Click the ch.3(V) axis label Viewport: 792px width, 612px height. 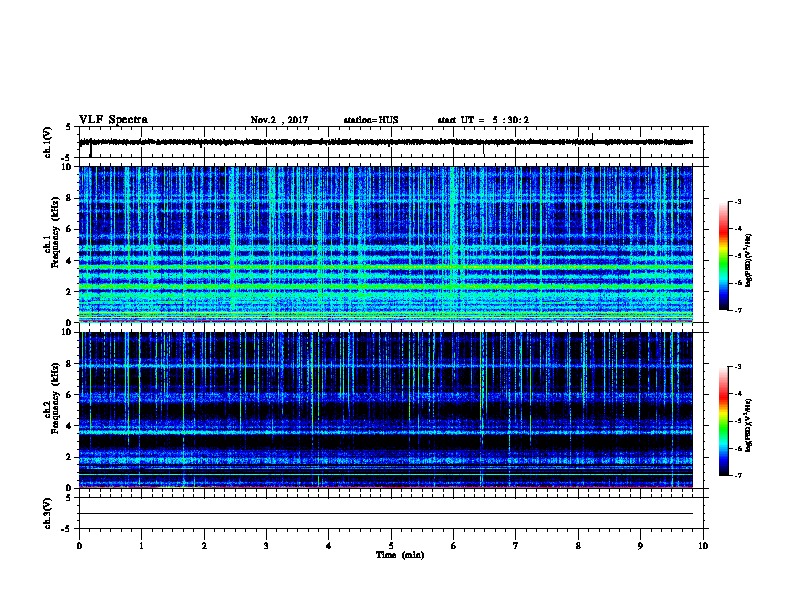(x=48, y=513)
